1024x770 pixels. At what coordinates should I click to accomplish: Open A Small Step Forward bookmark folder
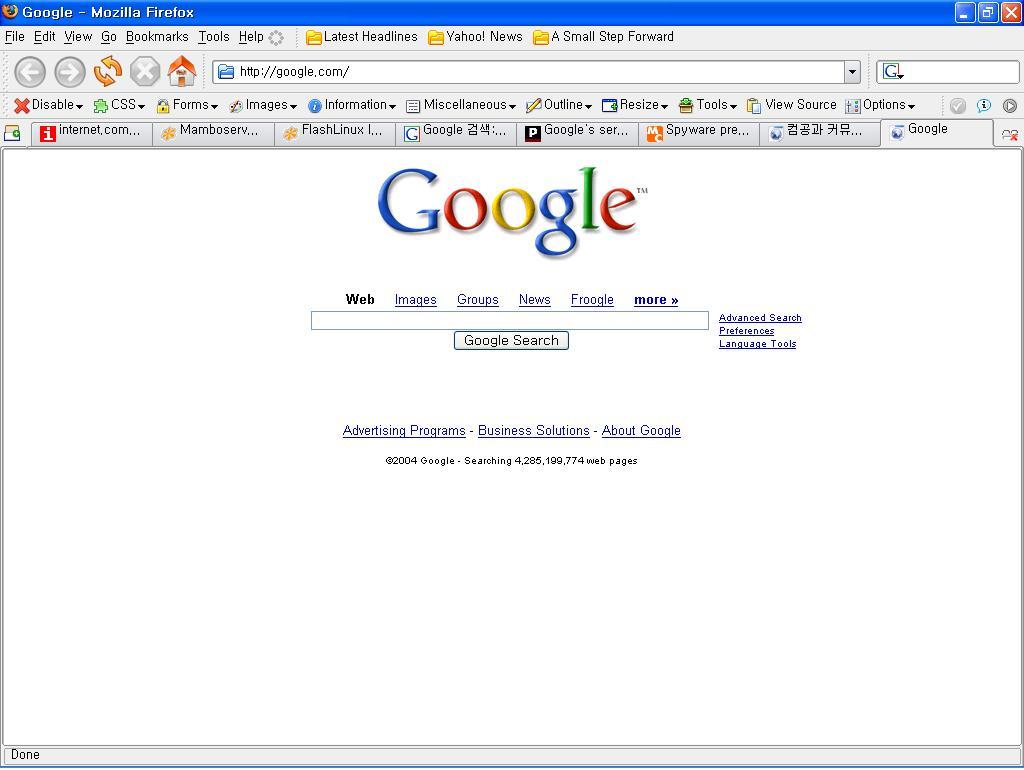click(603, 37)
